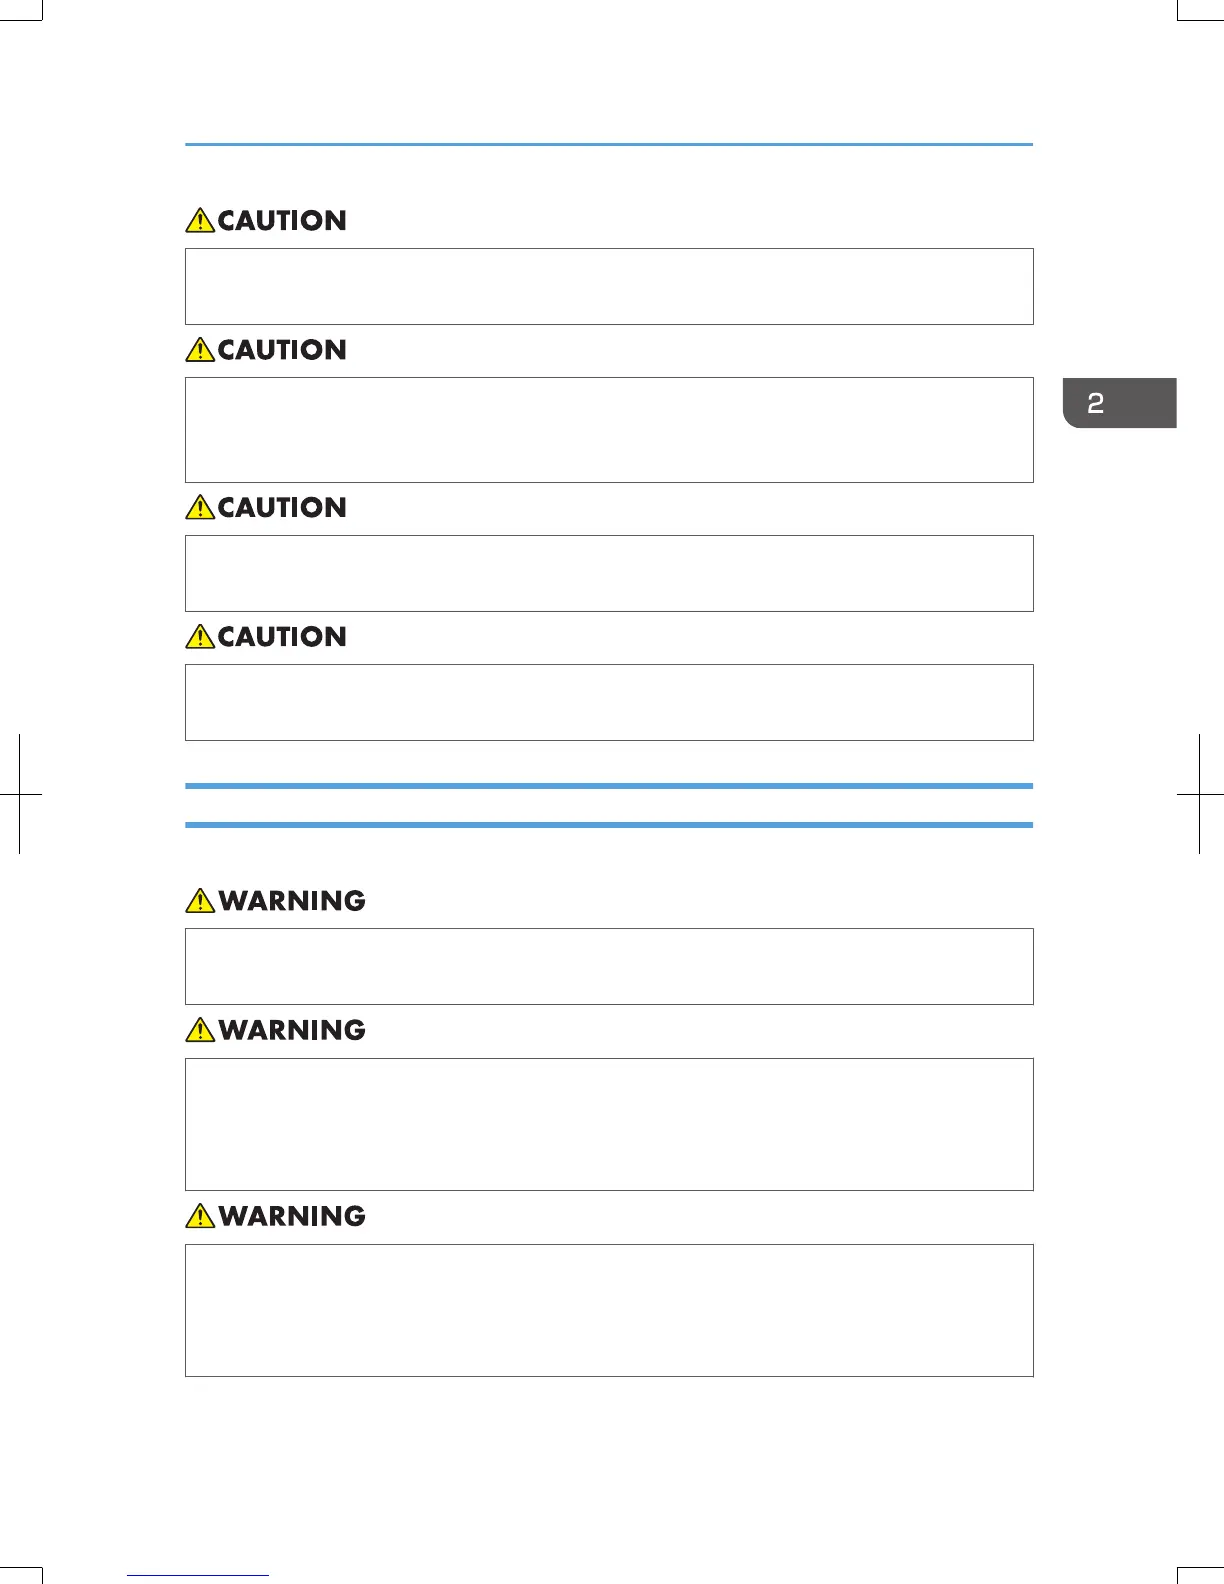Click the last WARNING heading text

click(x=292, y=1216)
